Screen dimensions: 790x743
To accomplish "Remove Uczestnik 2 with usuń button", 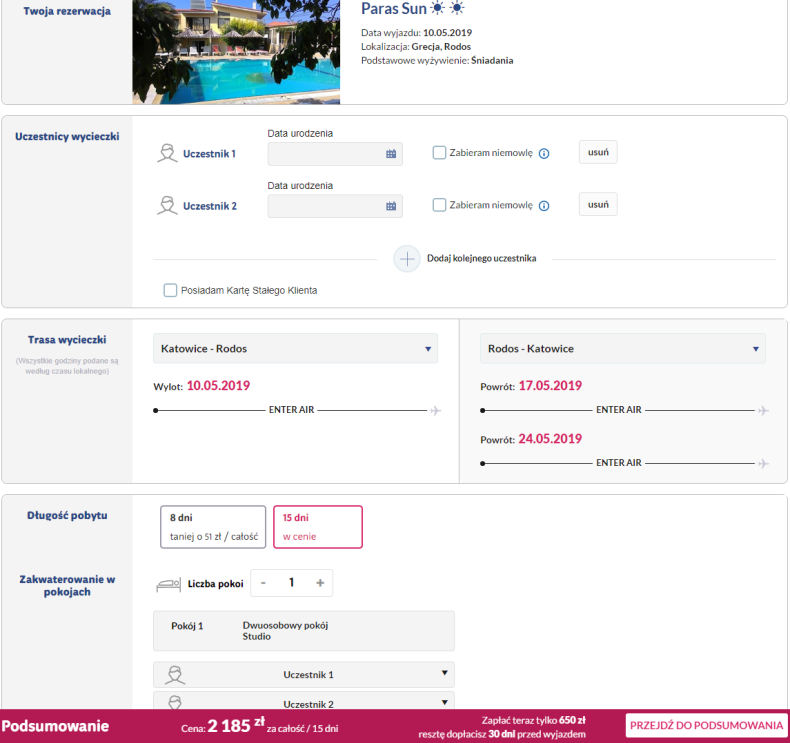I will (598, 205).
